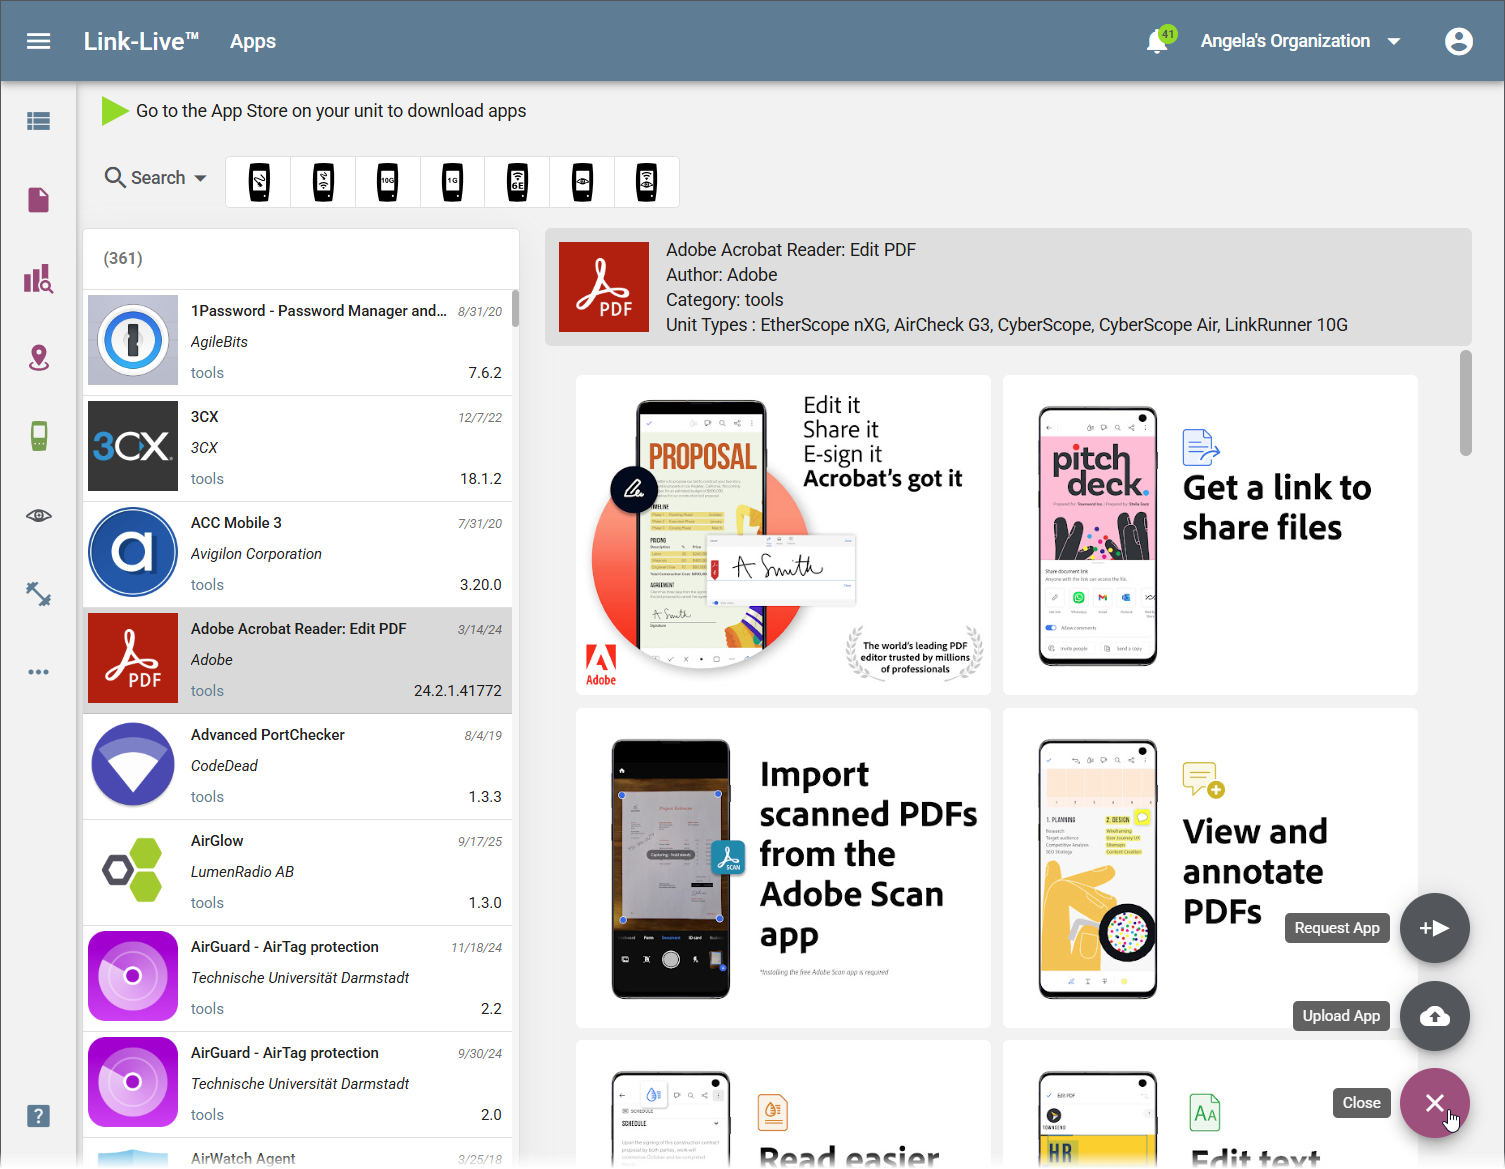Open the Angela's Organization dropdown
Viewport: 1505px width, 1169px height.
[1300, 41]
